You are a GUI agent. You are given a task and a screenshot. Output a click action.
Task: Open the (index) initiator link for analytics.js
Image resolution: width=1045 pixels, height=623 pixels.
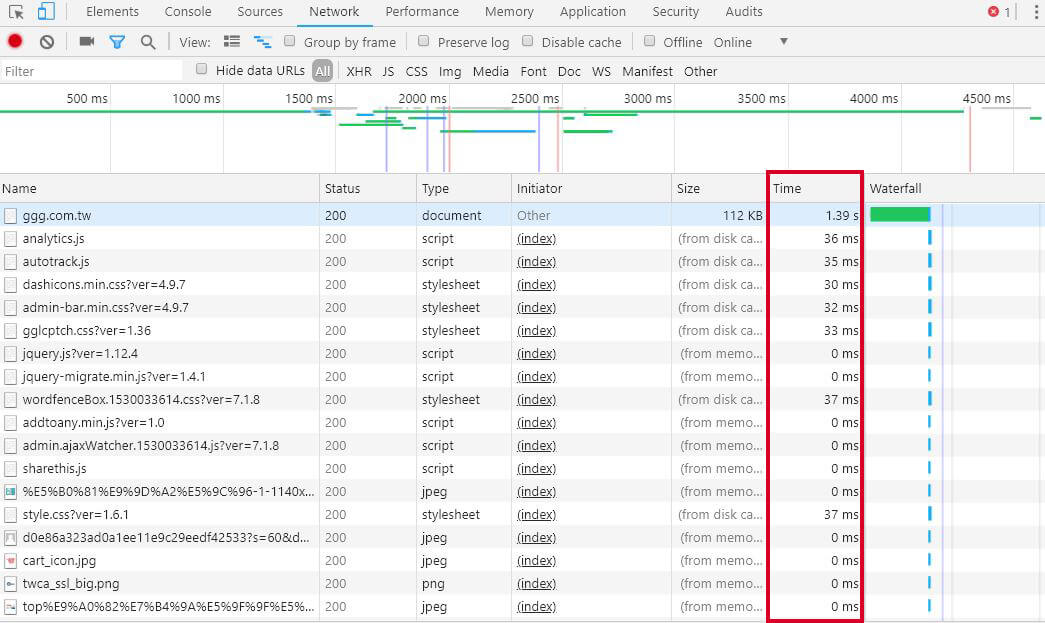coord(536,239)
